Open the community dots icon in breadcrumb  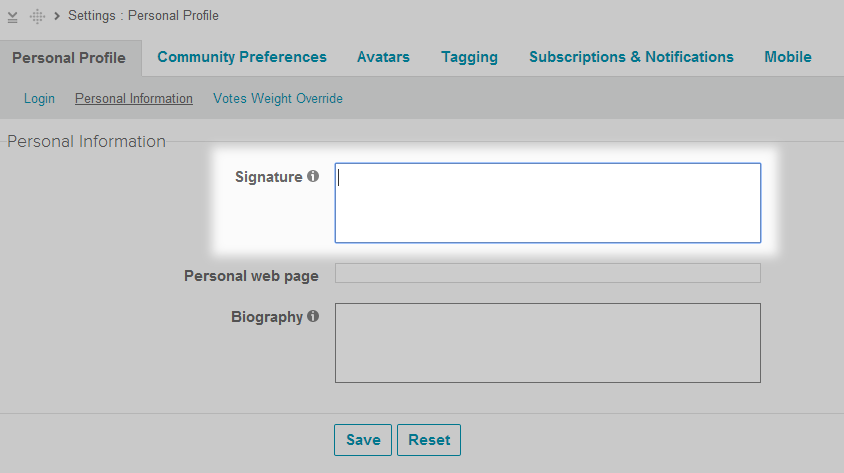pyautogui.click(x=38, y=17)
